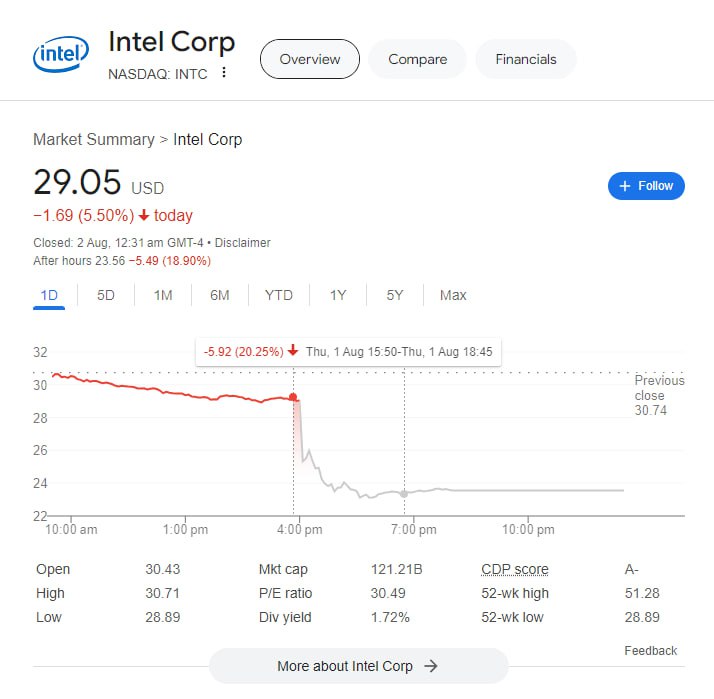View the YTD price chart
Viewport: 714px width, 699px height.
tap(279, 295)
